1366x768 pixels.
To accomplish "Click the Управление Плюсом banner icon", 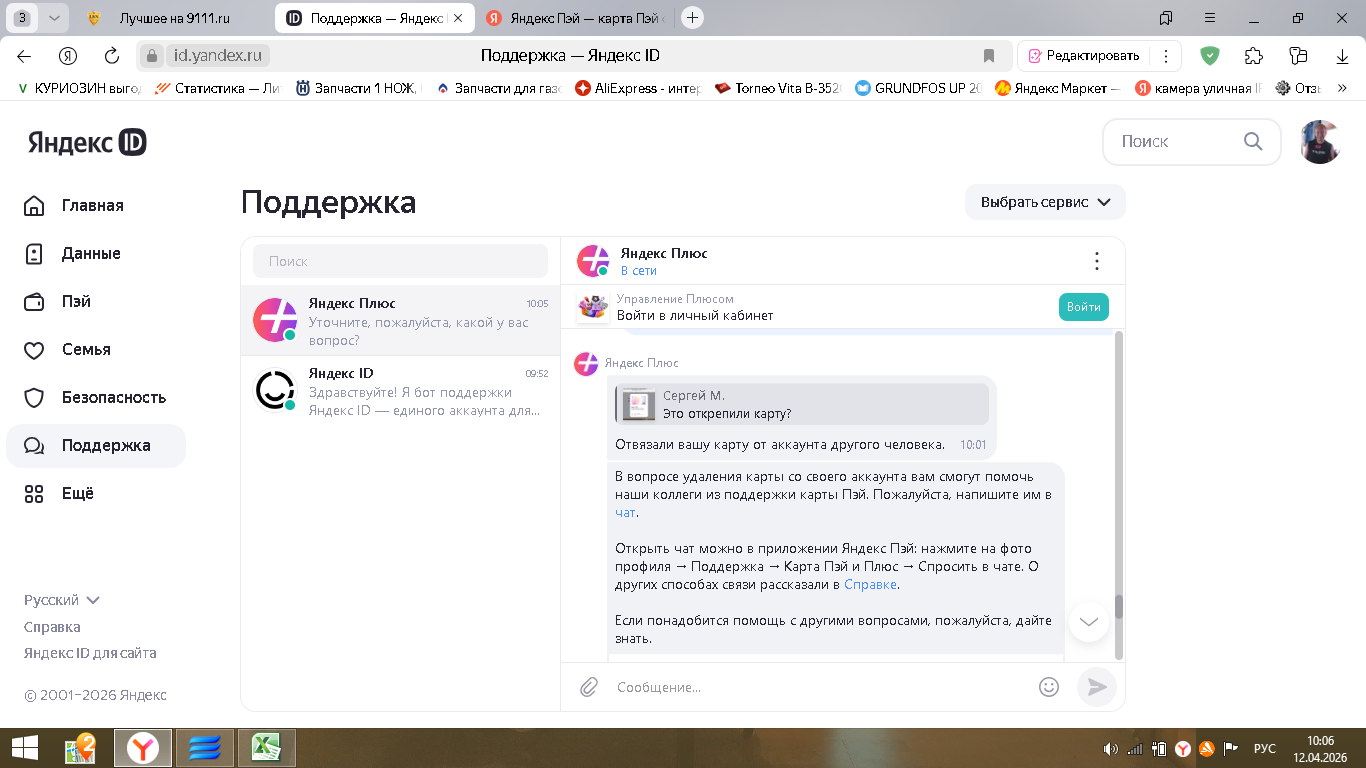I will (593, 307).
